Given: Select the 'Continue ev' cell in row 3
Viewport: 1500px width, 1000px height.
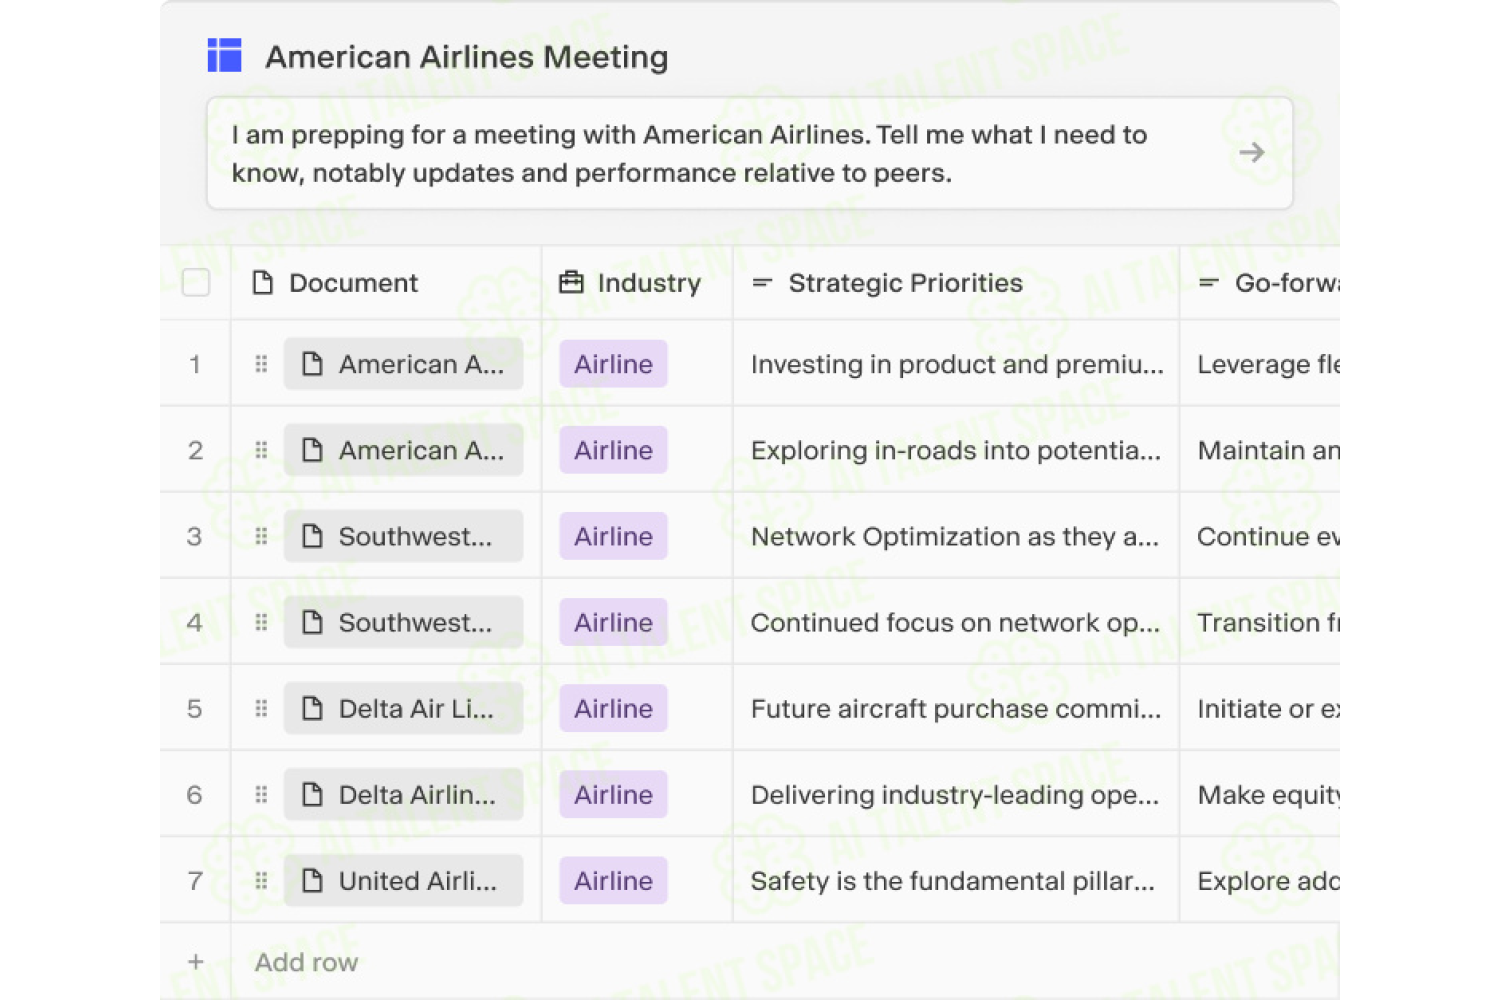Looking at the screenshot, I should [1260, 536].
